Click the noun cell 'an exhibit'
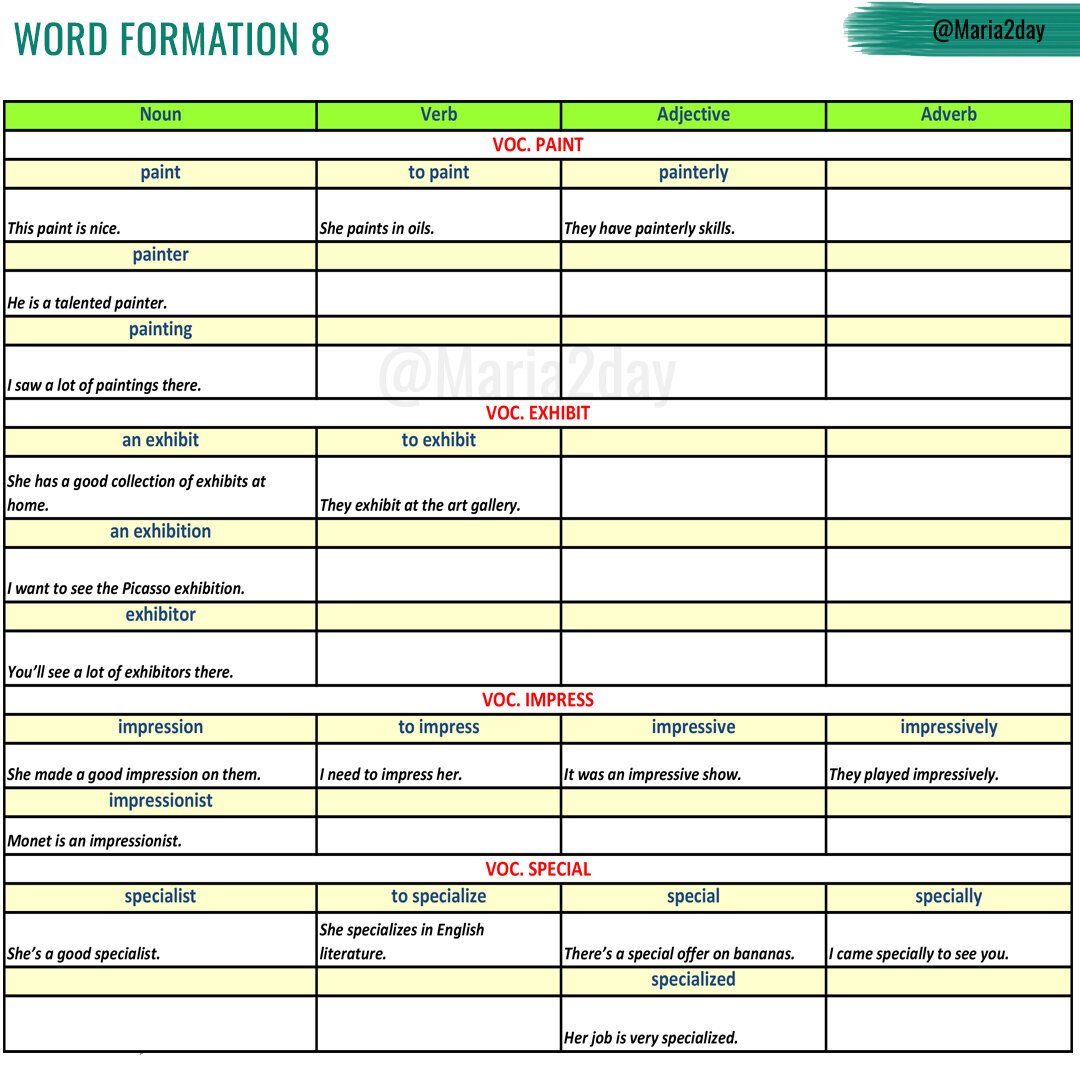 point(160,441)
